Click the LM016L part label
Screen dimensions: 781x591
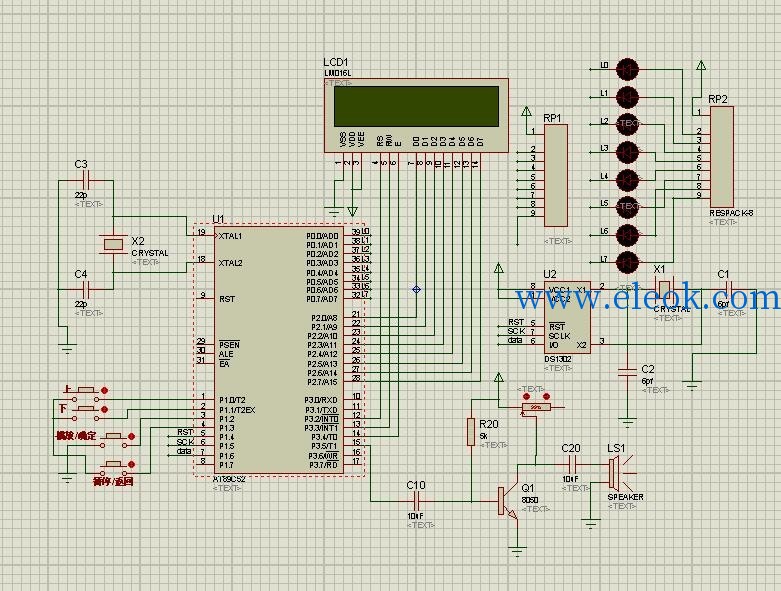[338, 73]
